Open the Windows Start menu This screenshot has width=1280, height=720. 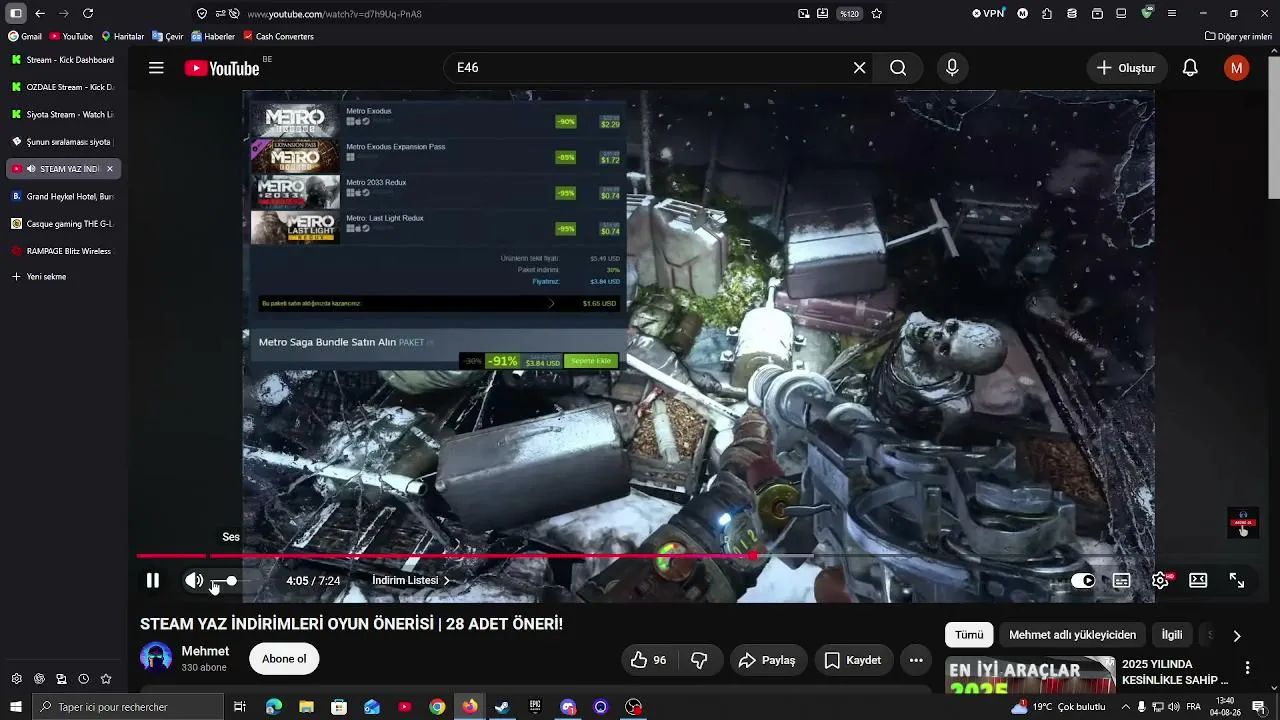(x=15, y=707)
